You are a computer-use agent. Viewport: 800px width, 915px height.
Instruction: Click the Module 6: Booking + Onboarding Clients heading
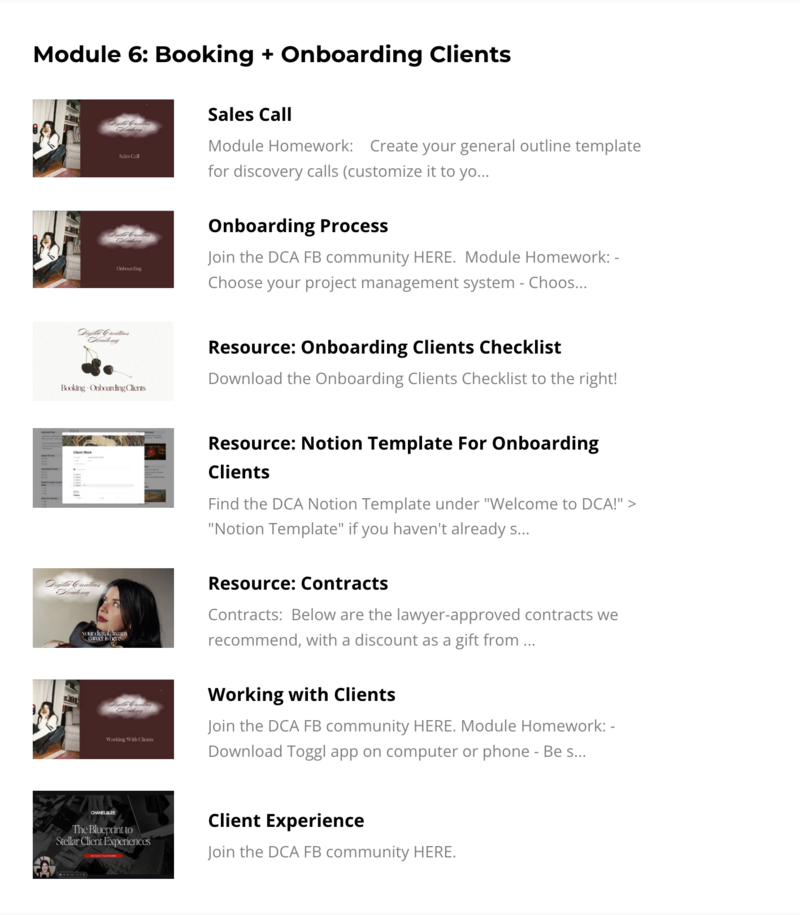272,54
